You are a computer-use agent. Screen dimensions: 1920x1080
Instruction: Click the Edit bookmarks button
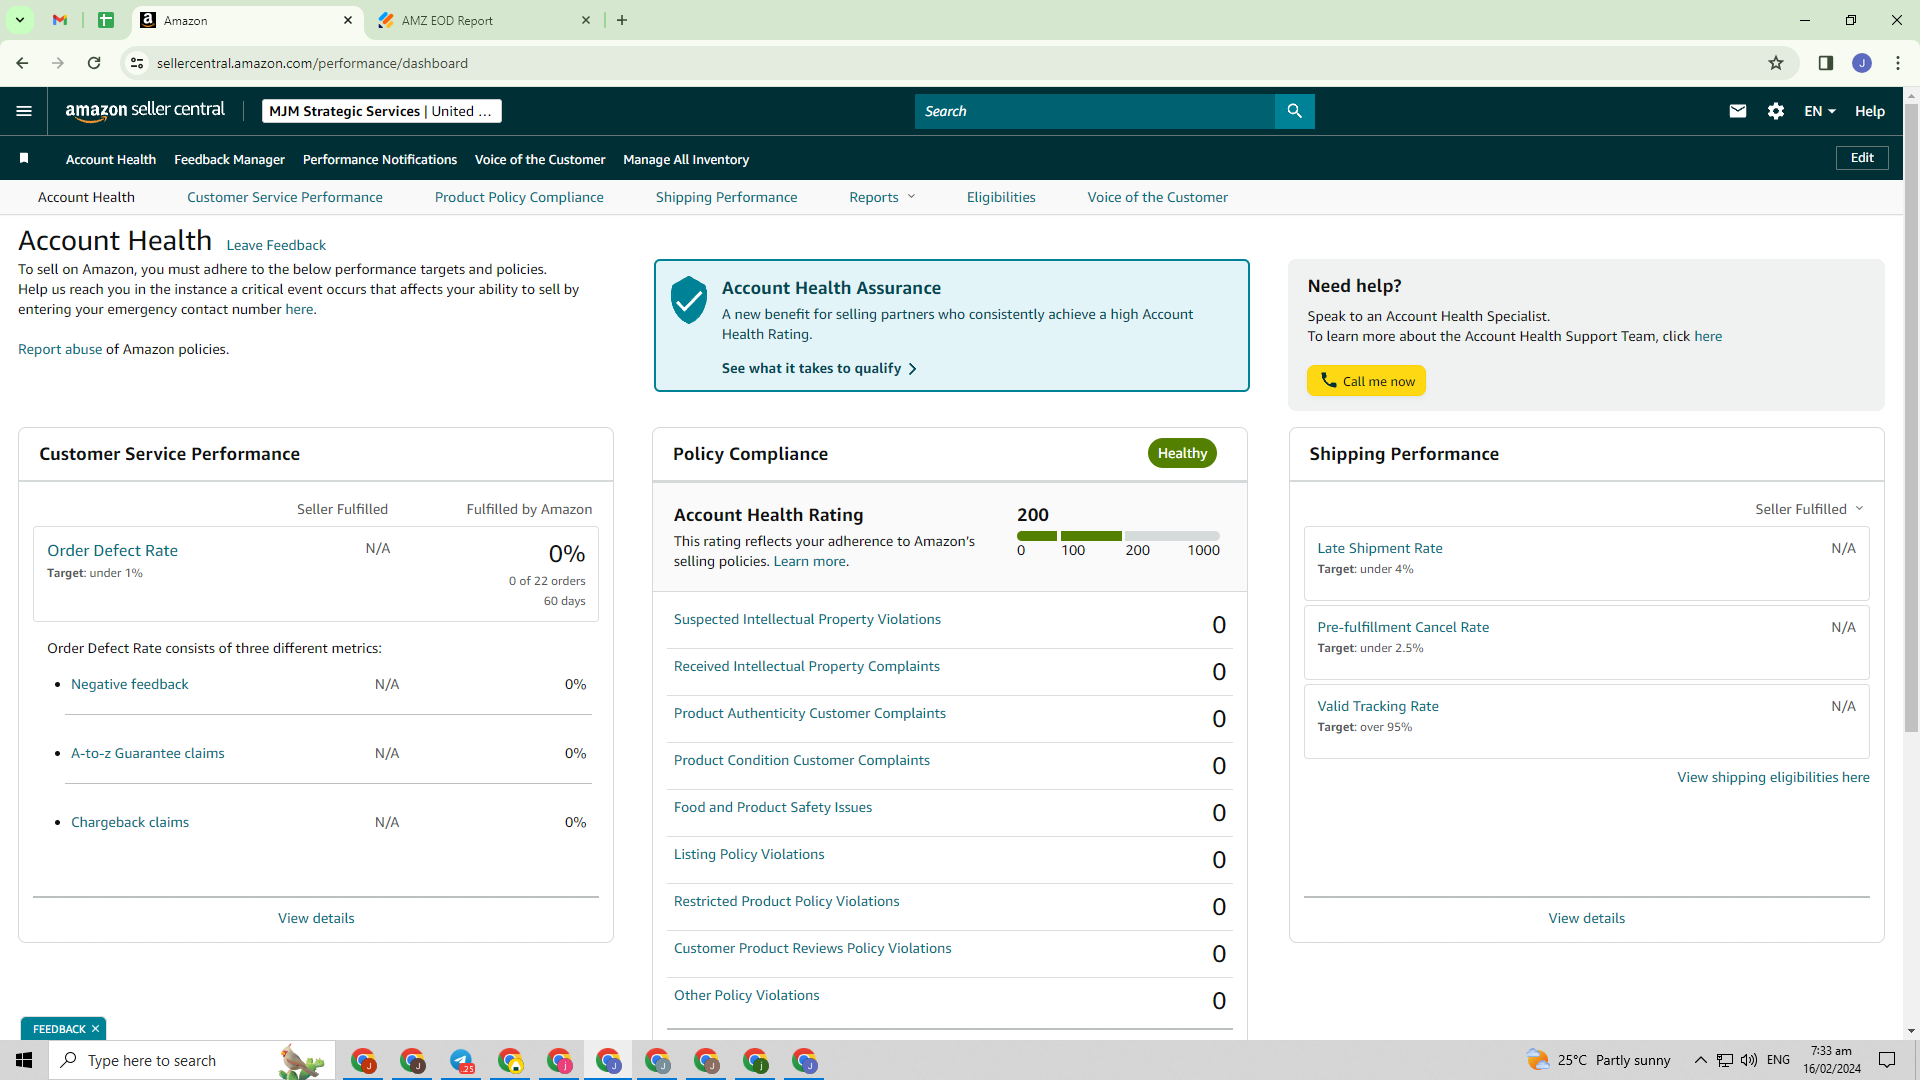pos(1862,158)
